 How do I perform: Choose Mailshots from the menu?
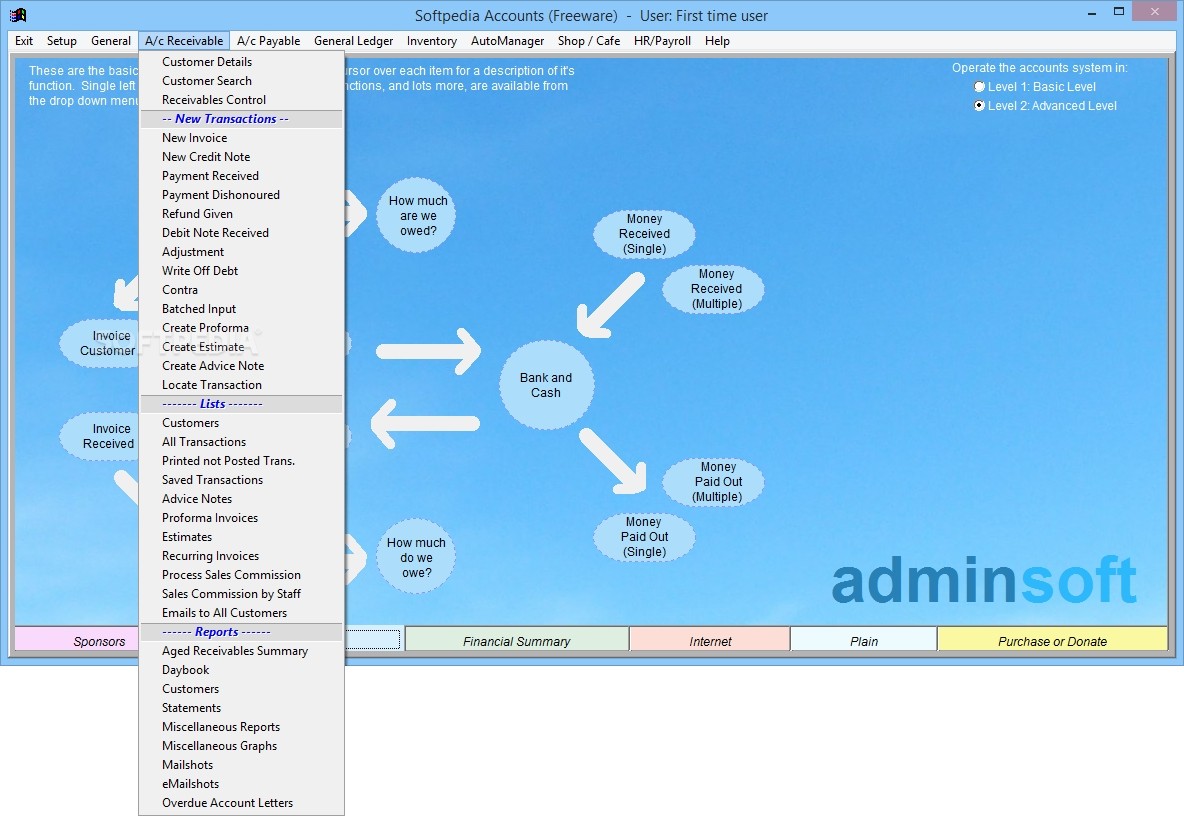[x=242, y=765]
